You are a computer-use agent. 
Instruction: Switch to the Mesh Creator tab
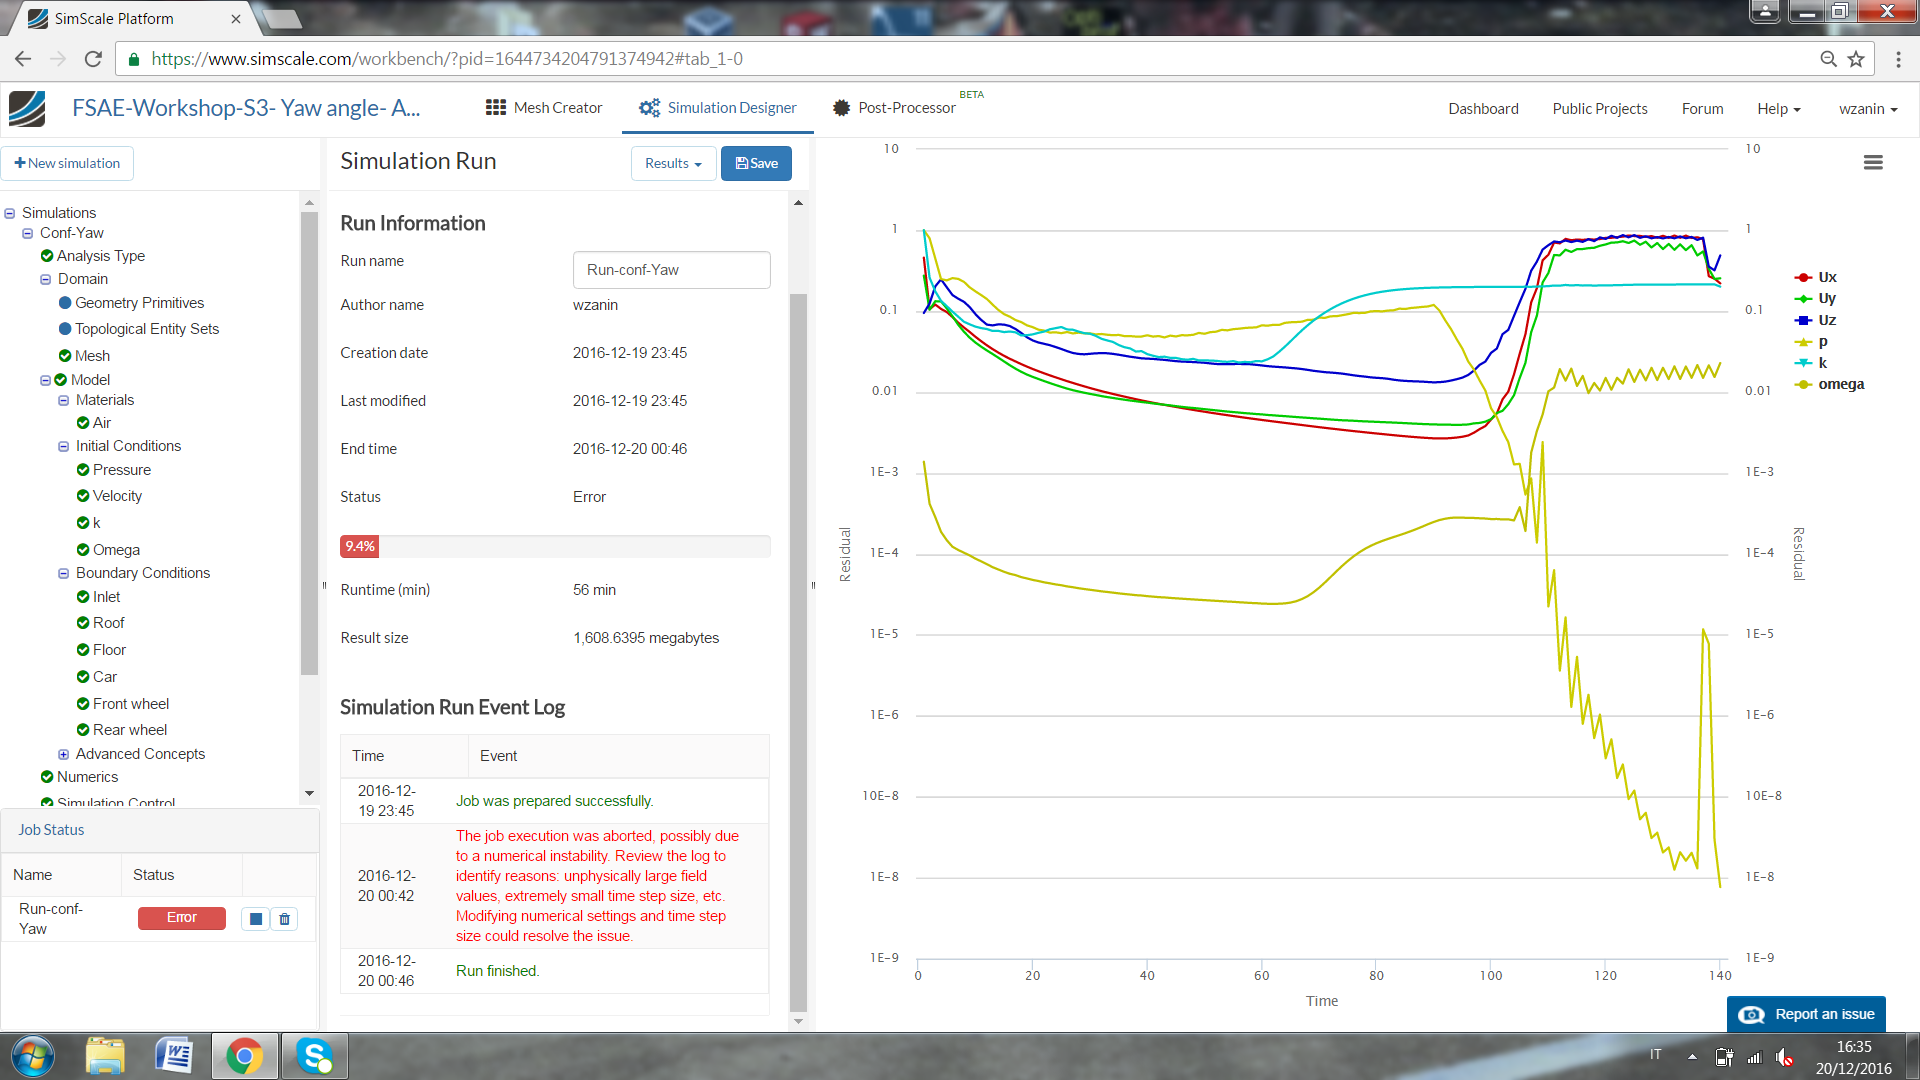pyautogui.click(x=544, y=108)
